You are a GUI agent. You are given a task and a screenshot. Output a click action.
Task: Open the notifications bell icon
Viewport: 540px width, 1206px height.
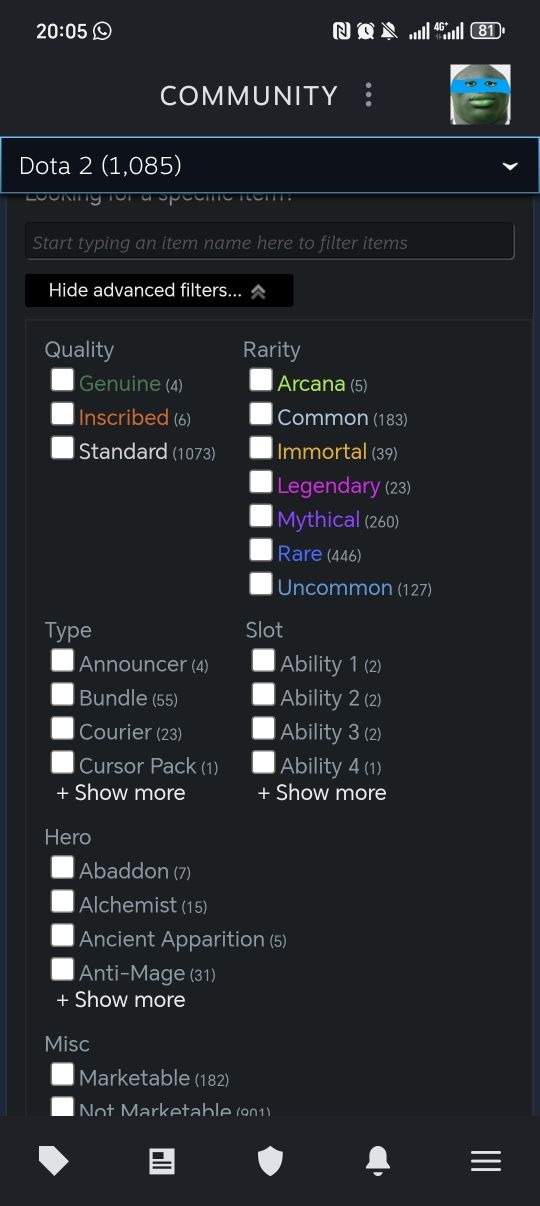[378, 1160]
